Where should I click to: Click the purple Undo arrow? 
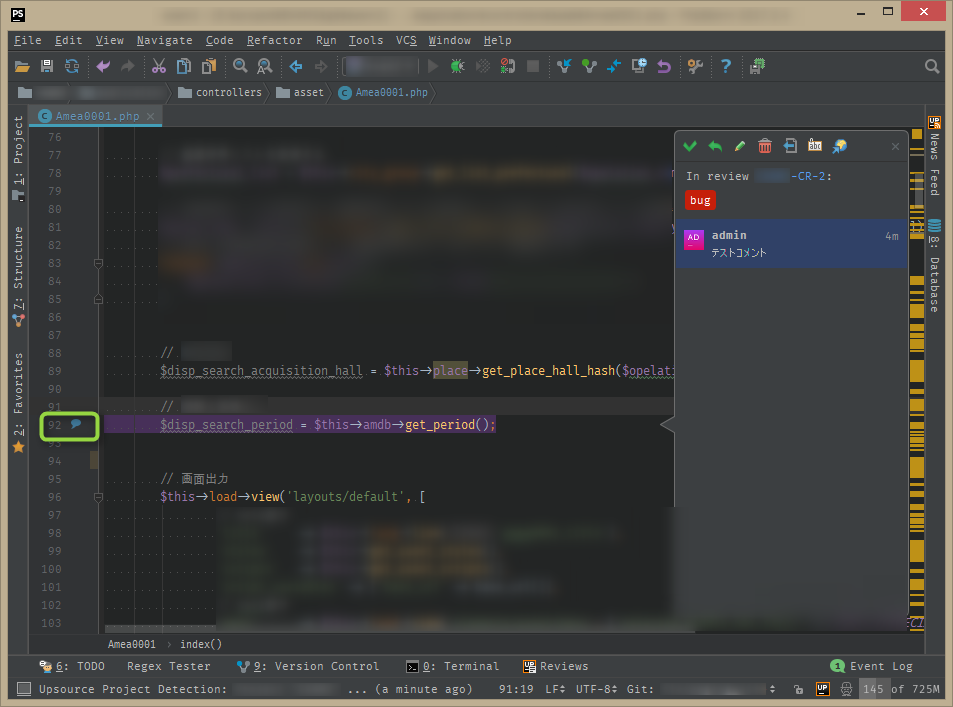coord(103,66)
